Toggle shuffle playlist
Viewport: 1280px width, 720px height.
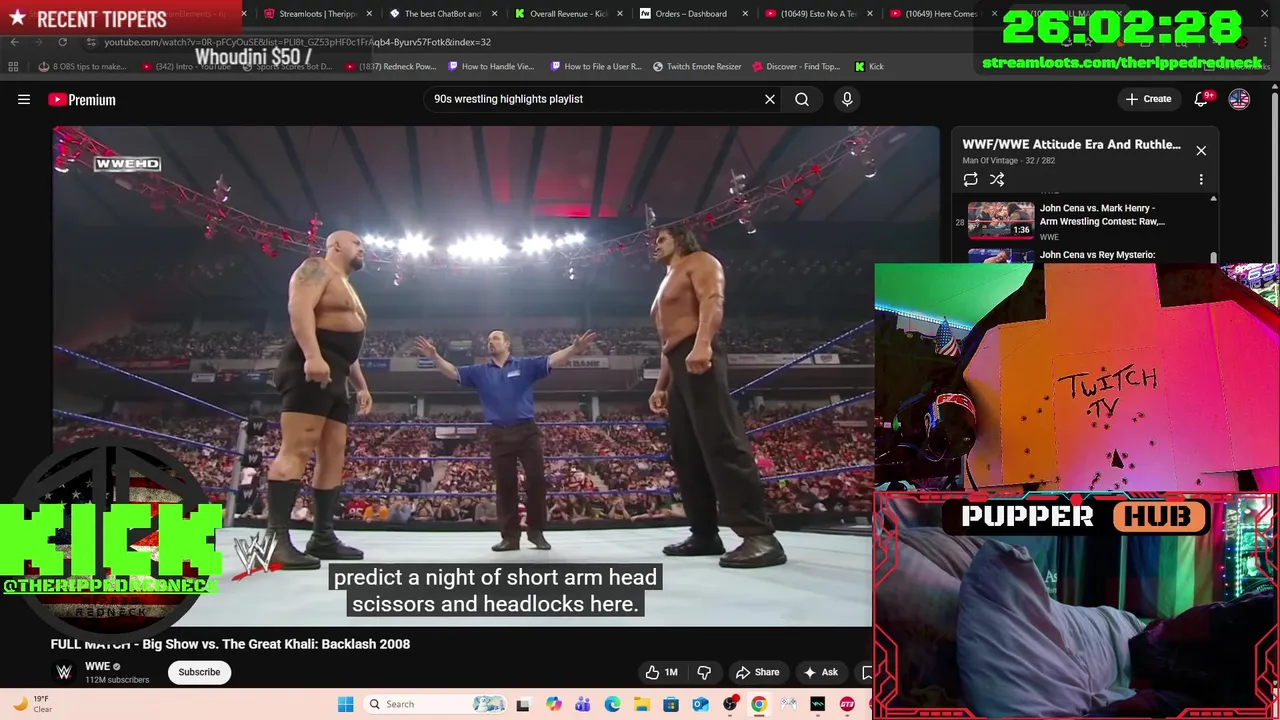coord(997,179)
